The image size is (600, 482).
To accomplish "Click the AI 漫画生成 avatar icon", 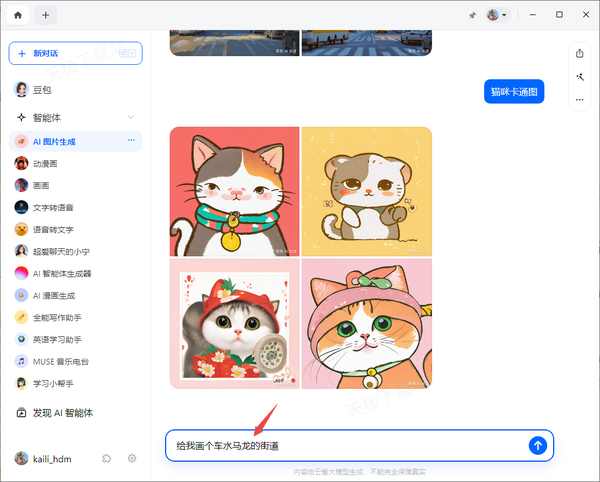I will tap(21, 295).
